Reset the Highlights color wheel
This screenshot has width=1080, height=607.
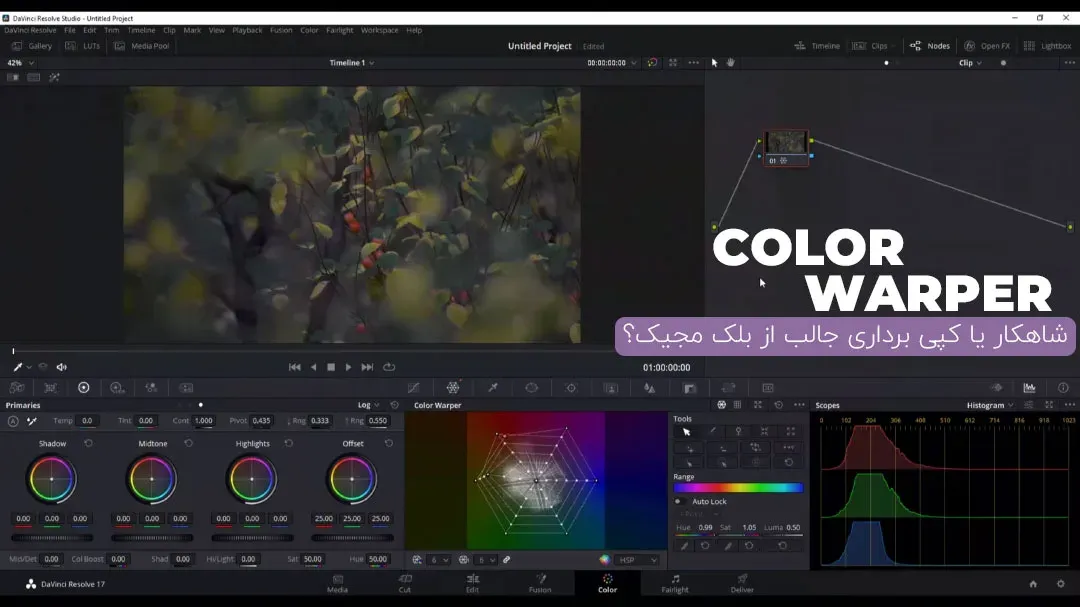pyautogui.click(x=289, y=444)
